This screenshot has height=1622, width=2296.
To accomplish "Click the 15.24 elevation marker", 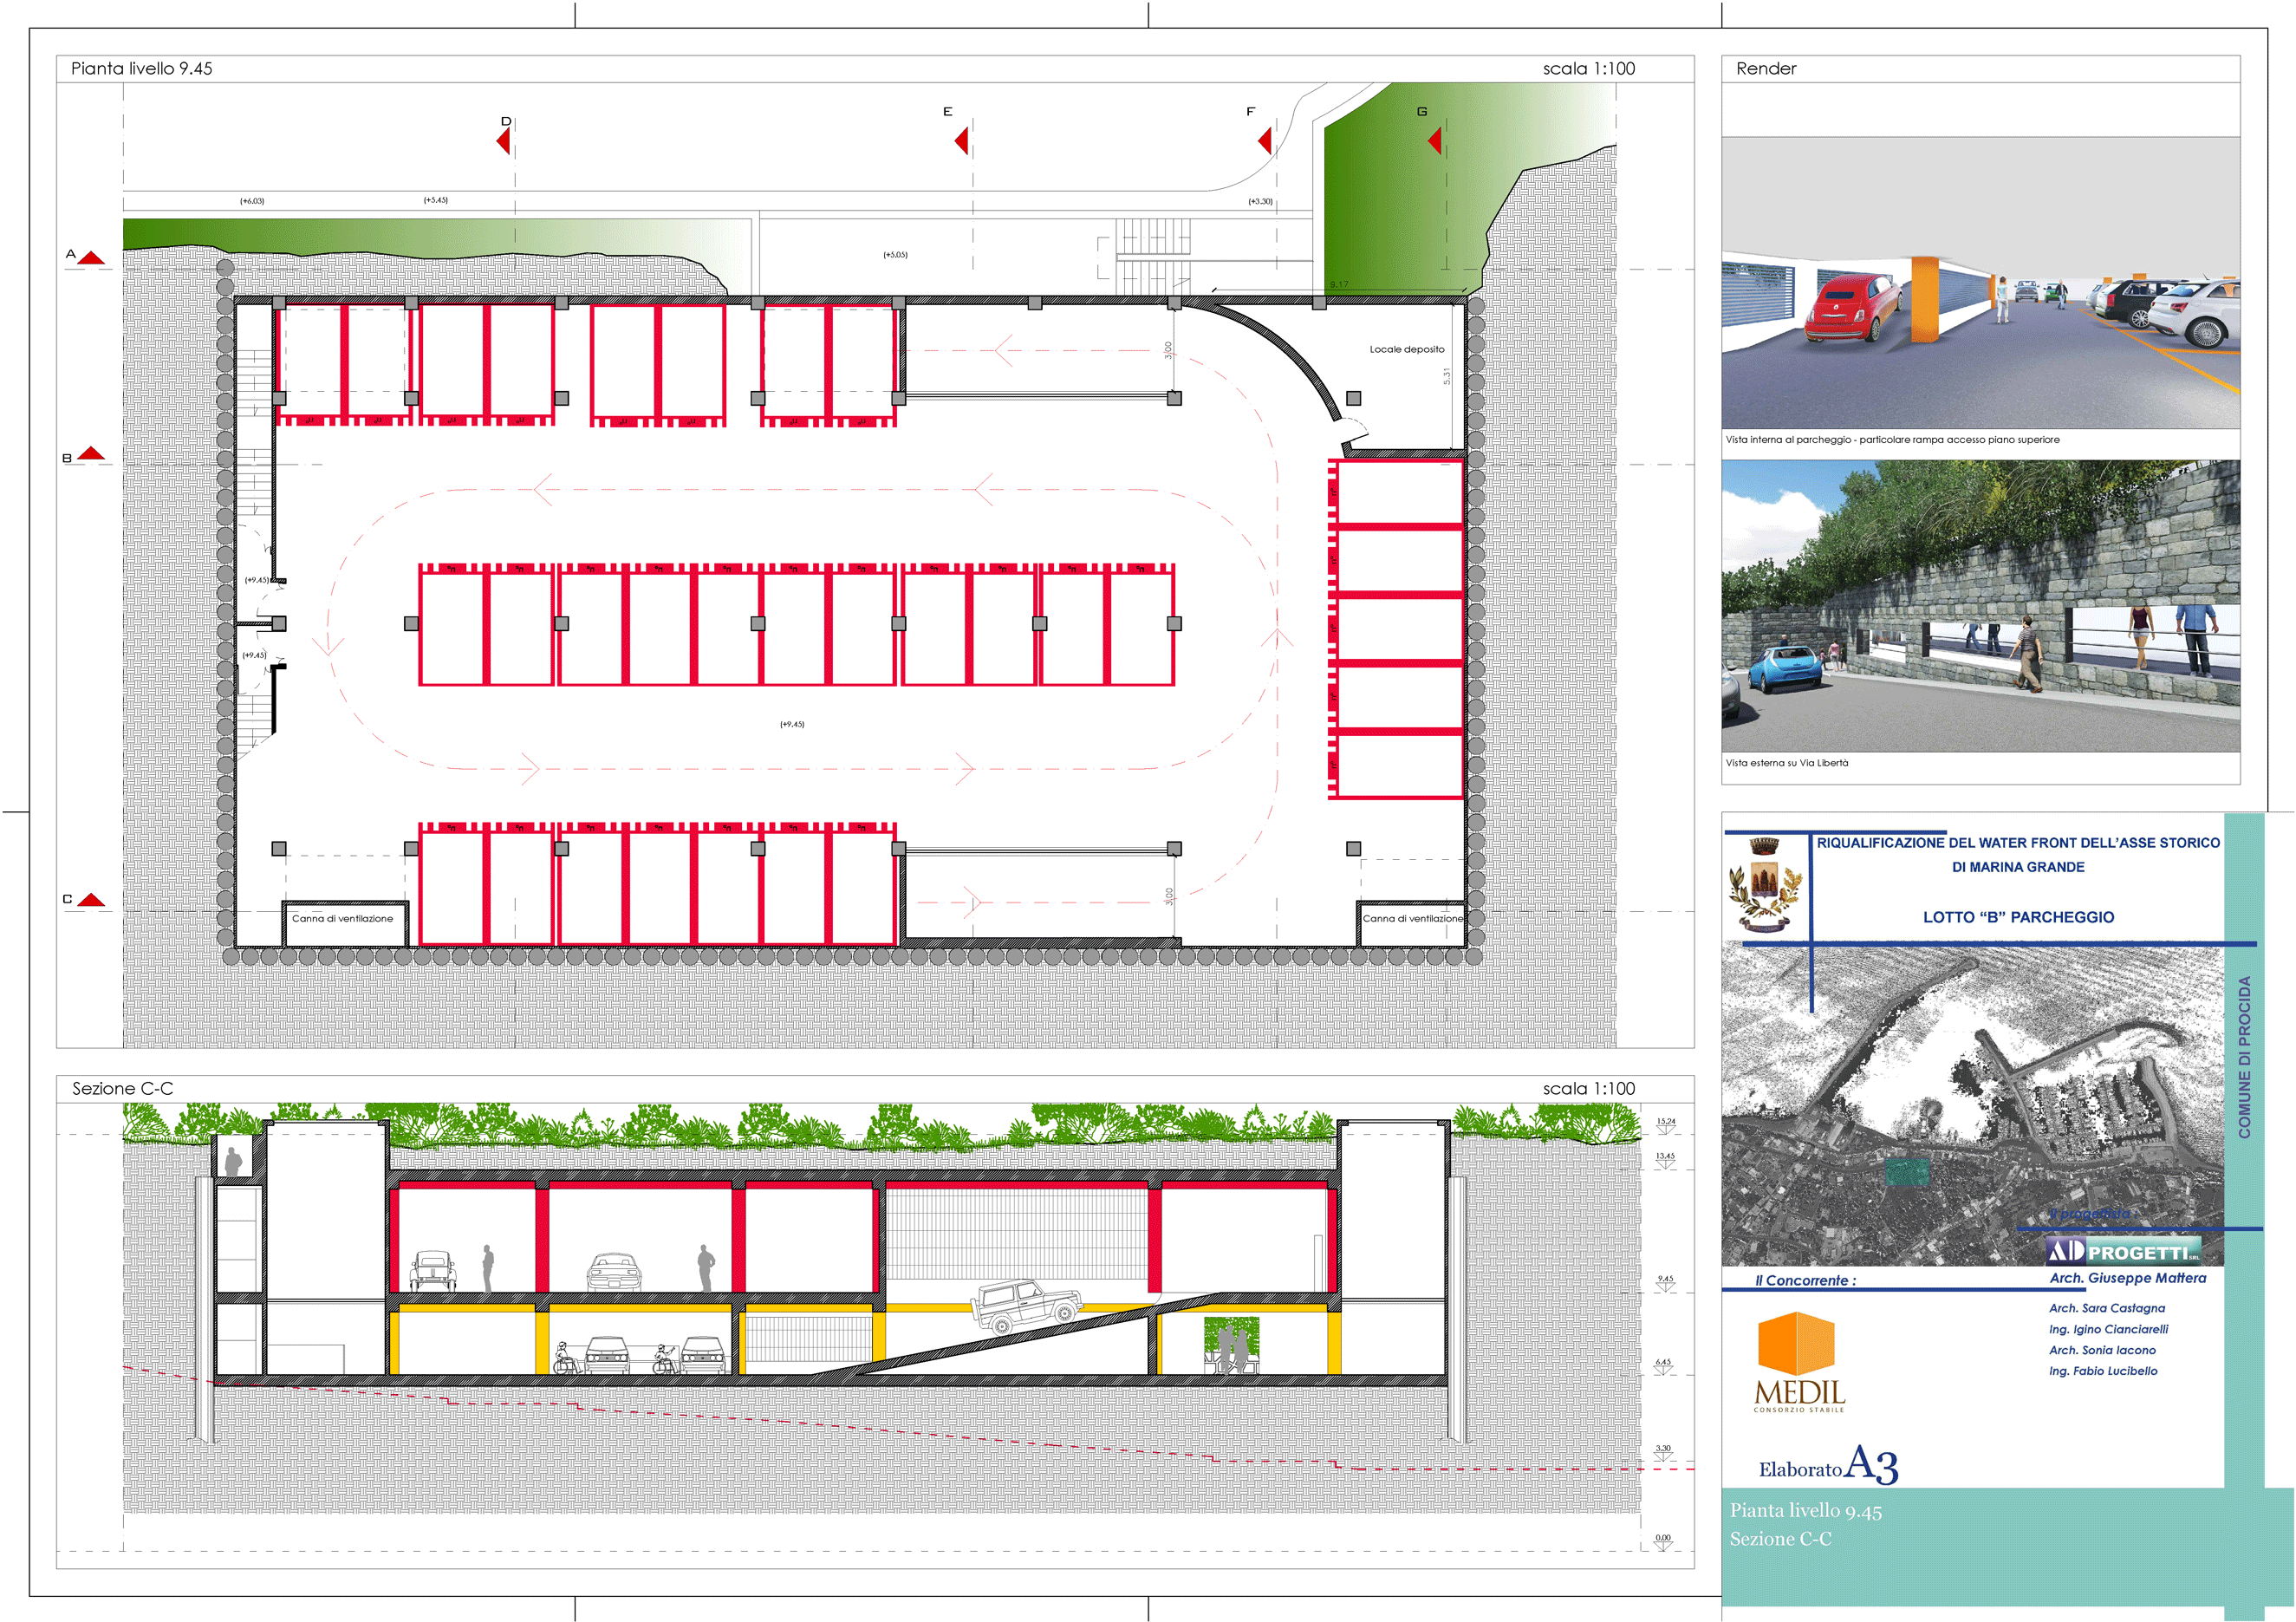I will click(x=1665, y=1126).
